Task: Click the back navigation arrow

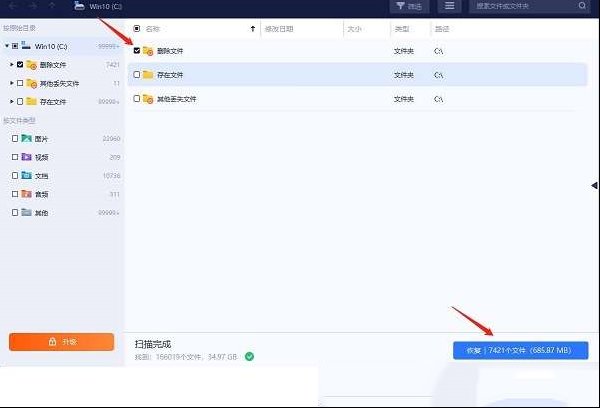Action: [x=13, y=6]
